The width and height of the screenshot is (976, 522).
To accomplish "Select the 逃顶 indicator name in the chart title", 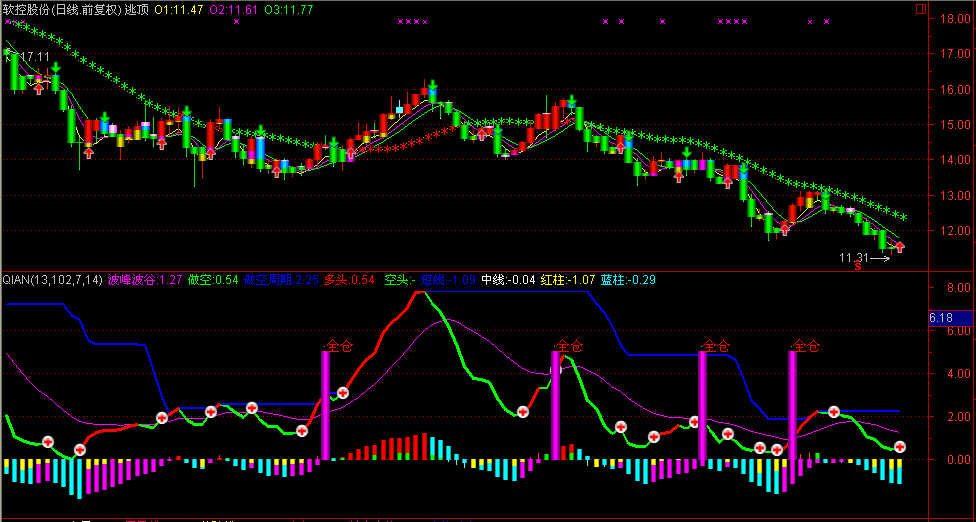I will [136, 9].
